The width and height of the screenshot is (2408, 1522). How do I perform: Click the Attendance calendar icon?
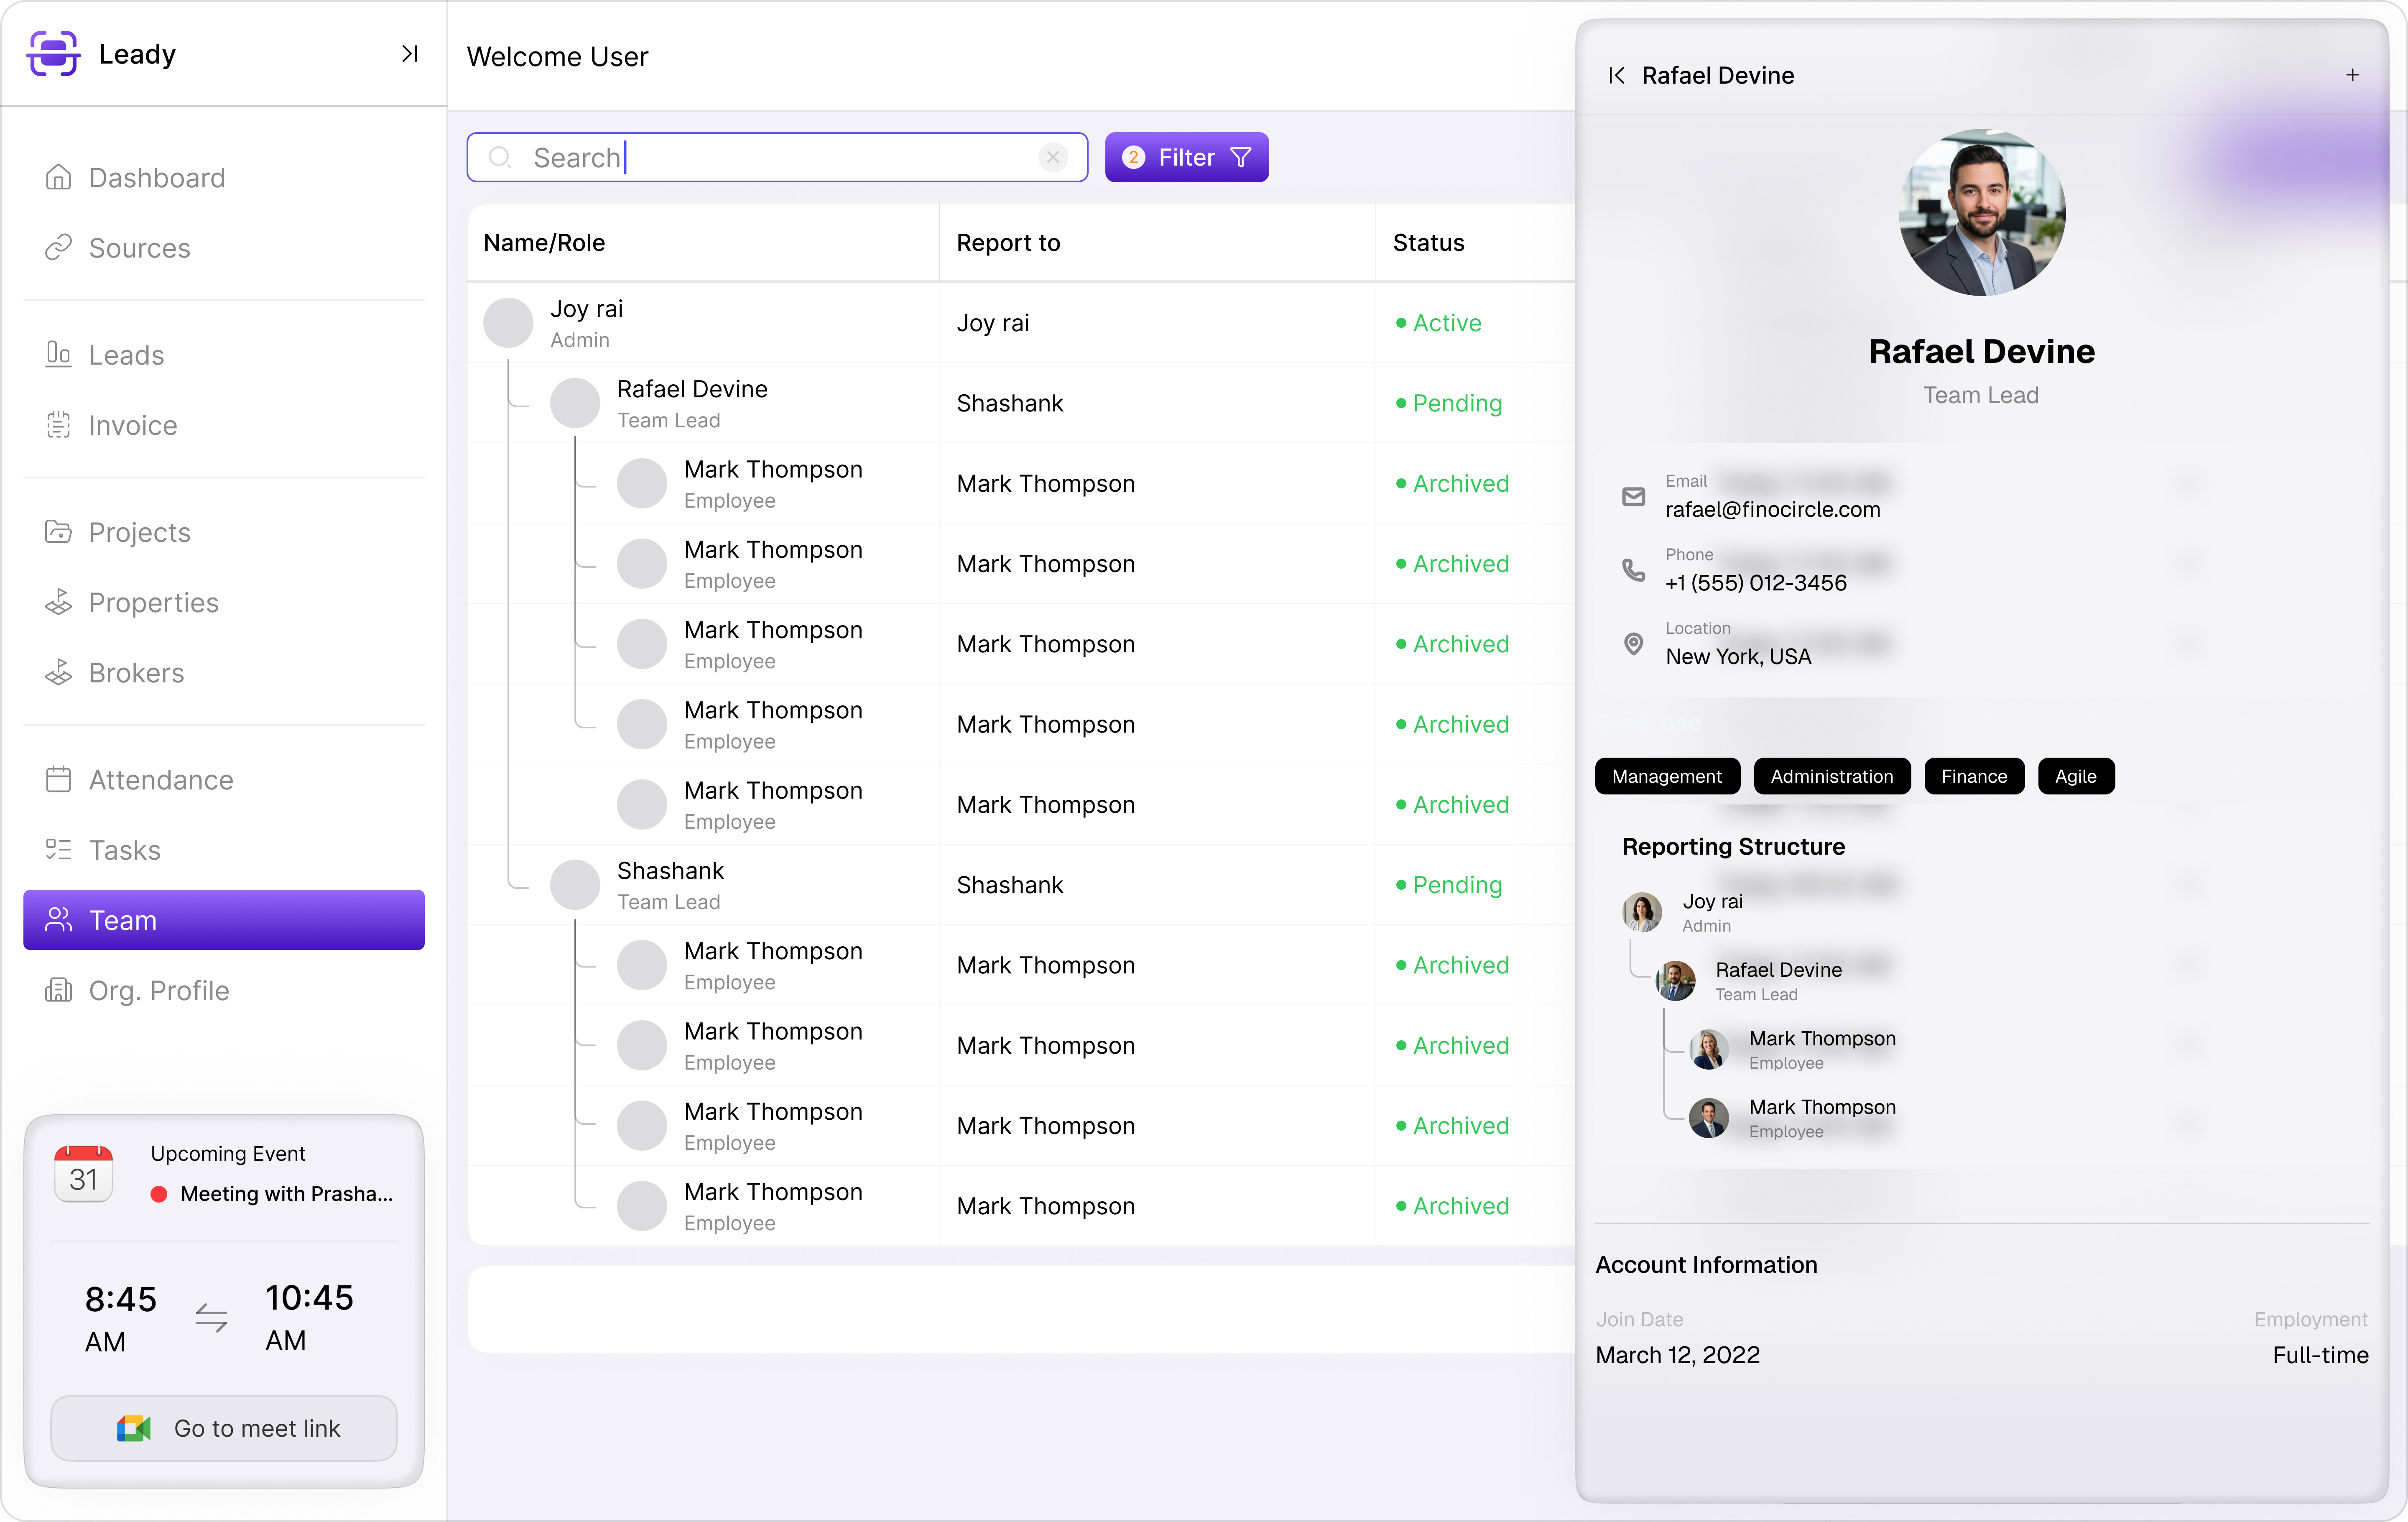coord(59,780)
